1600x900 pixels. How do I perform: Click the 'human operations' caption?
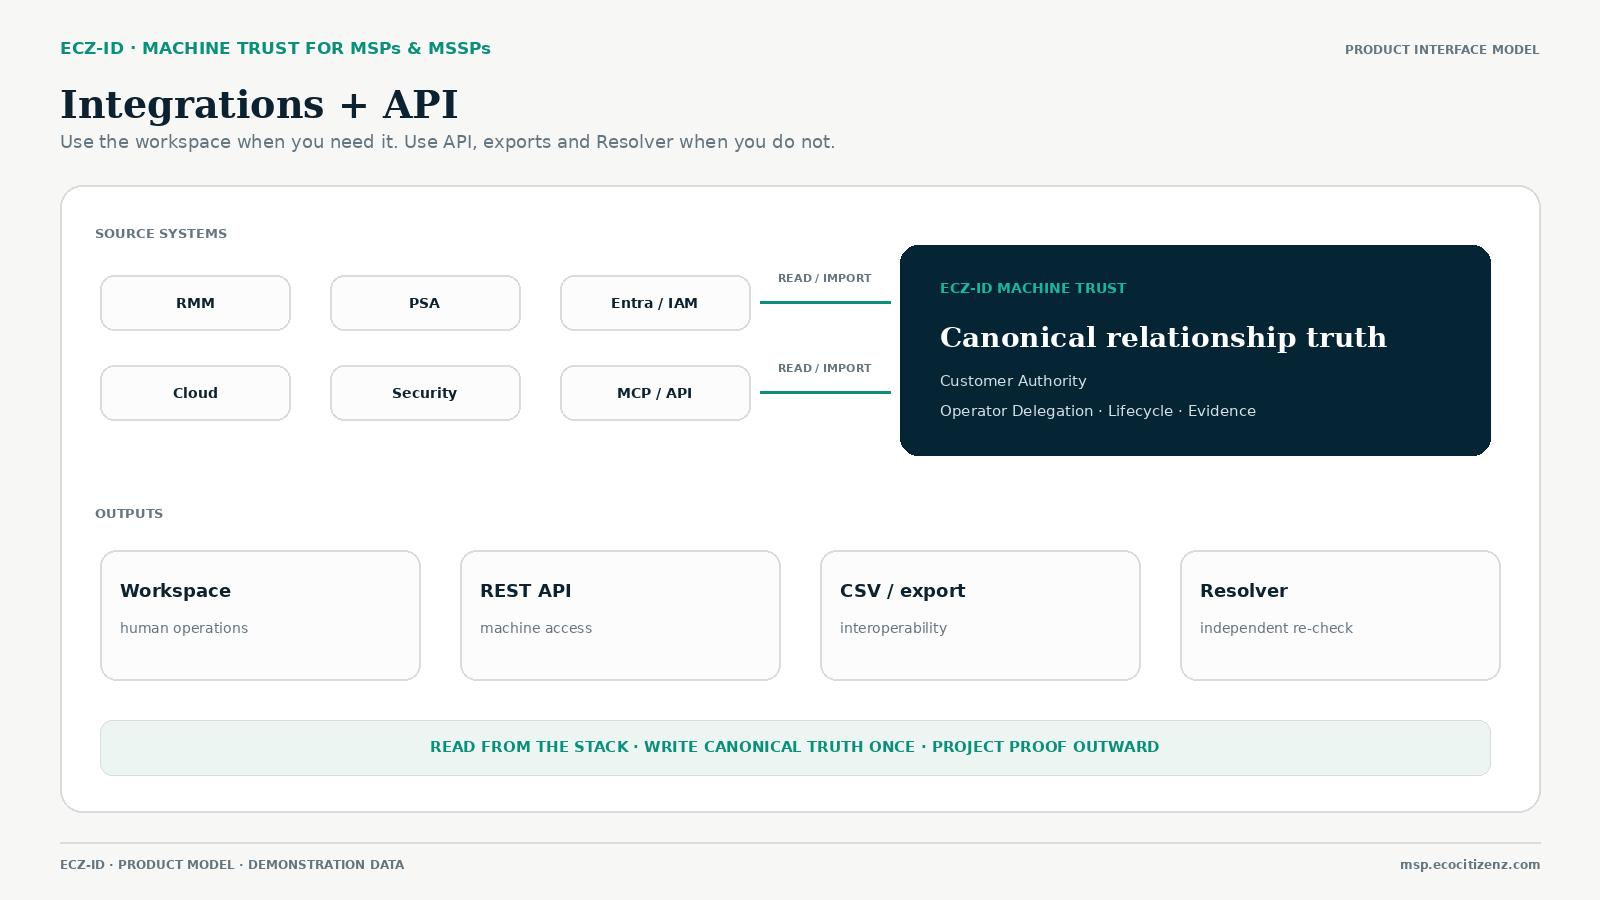(x=184, y=628)
